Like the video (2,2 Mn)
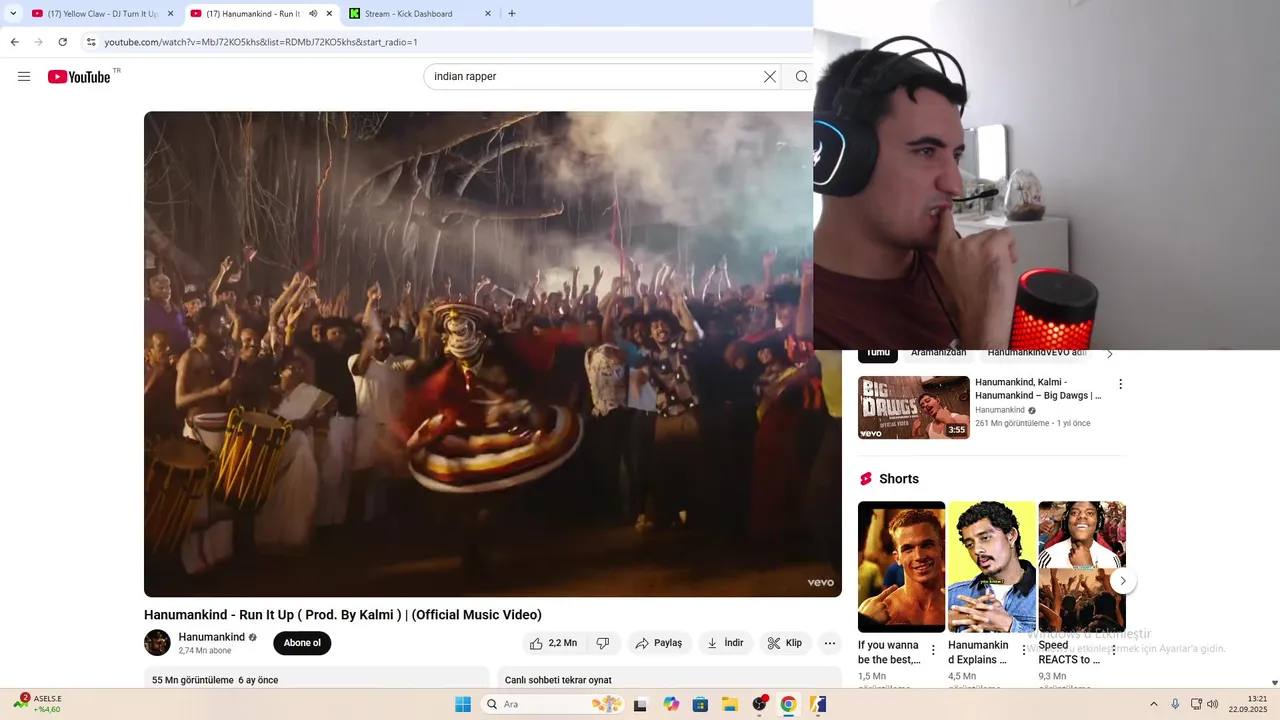The height and width of the screenshot is (720, 1280). [x=553, y=643]
